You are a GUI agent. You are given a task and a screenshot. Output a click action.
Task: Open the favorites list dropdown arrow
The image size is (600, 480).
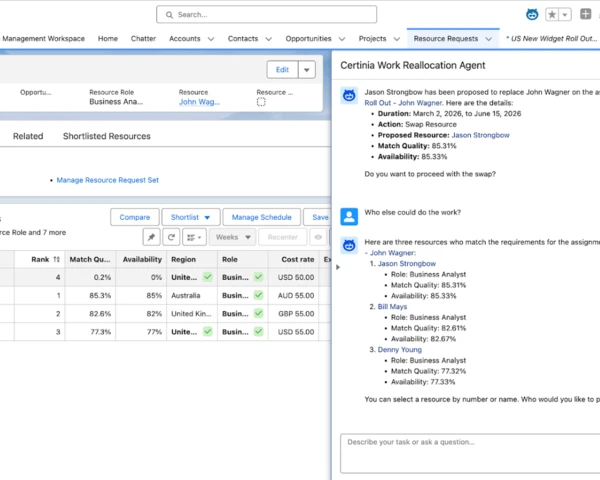(565, 15)
